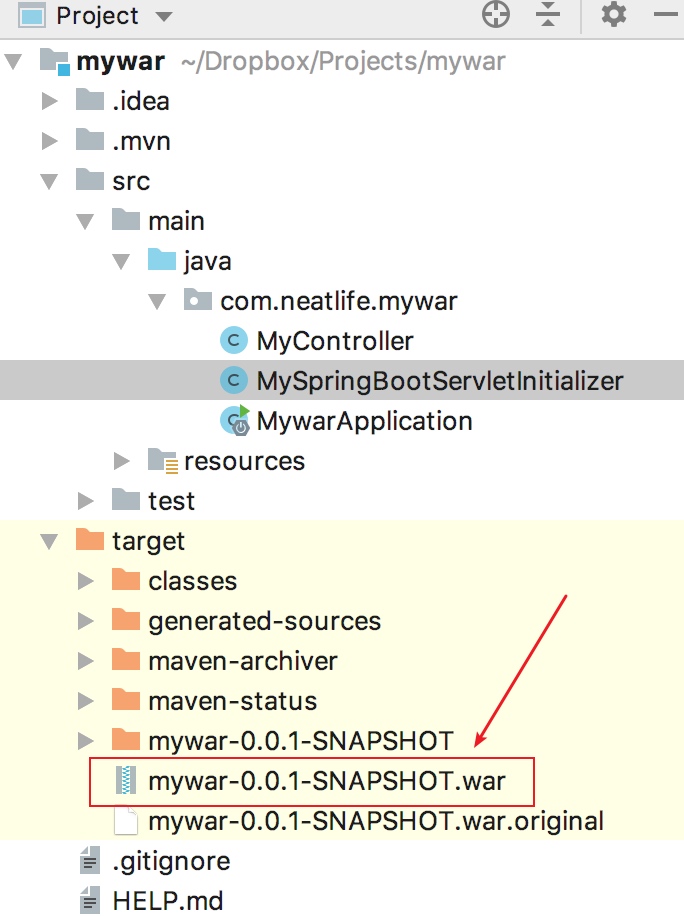Click the Collapse All icon in toolbar
The image size is (684, 916).
point(548,14)
